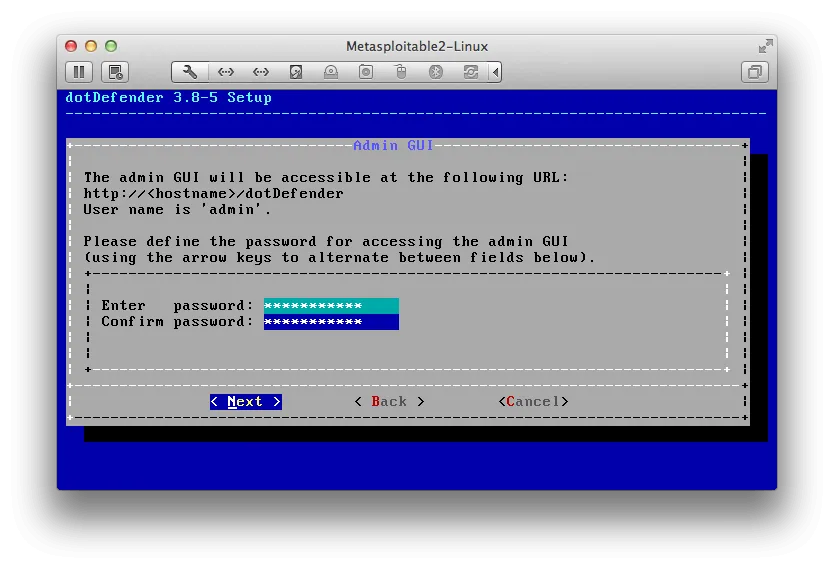The image size is (834, 569).
Task: Click the sharing sync icon in toolbar
Action: click(x=470, y=72)
